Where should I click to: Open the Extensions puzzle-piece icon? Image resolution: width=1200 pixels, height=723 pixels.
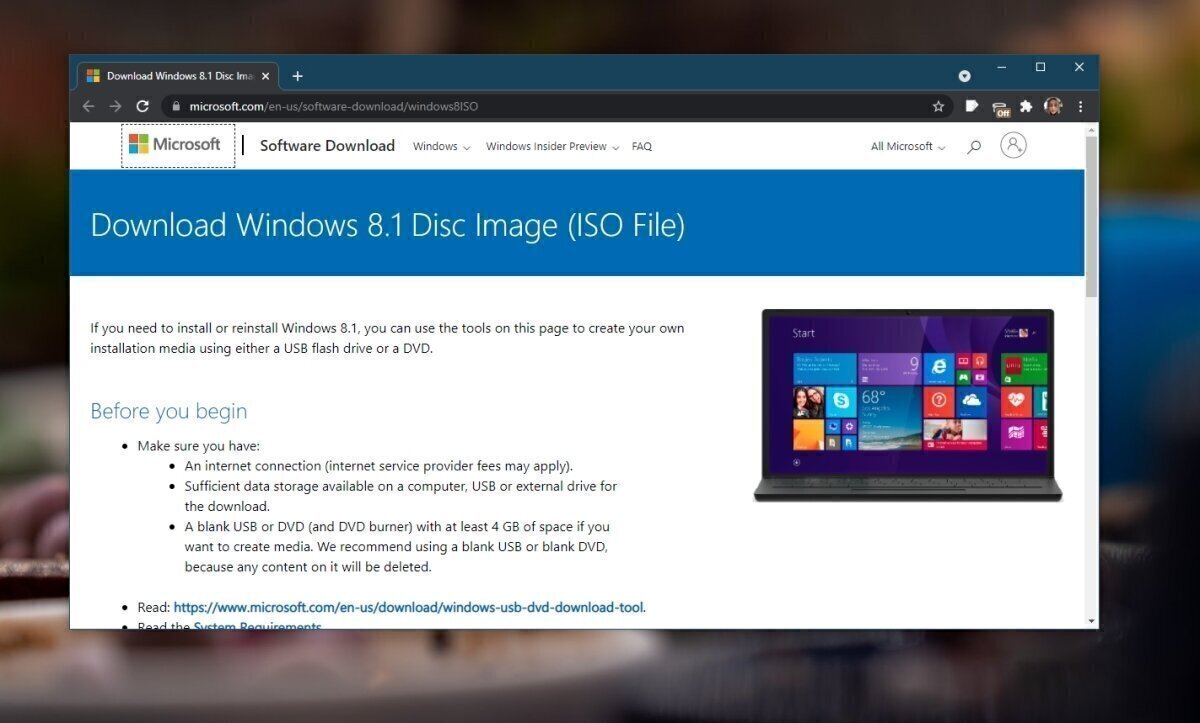[x=1026, y=106]
